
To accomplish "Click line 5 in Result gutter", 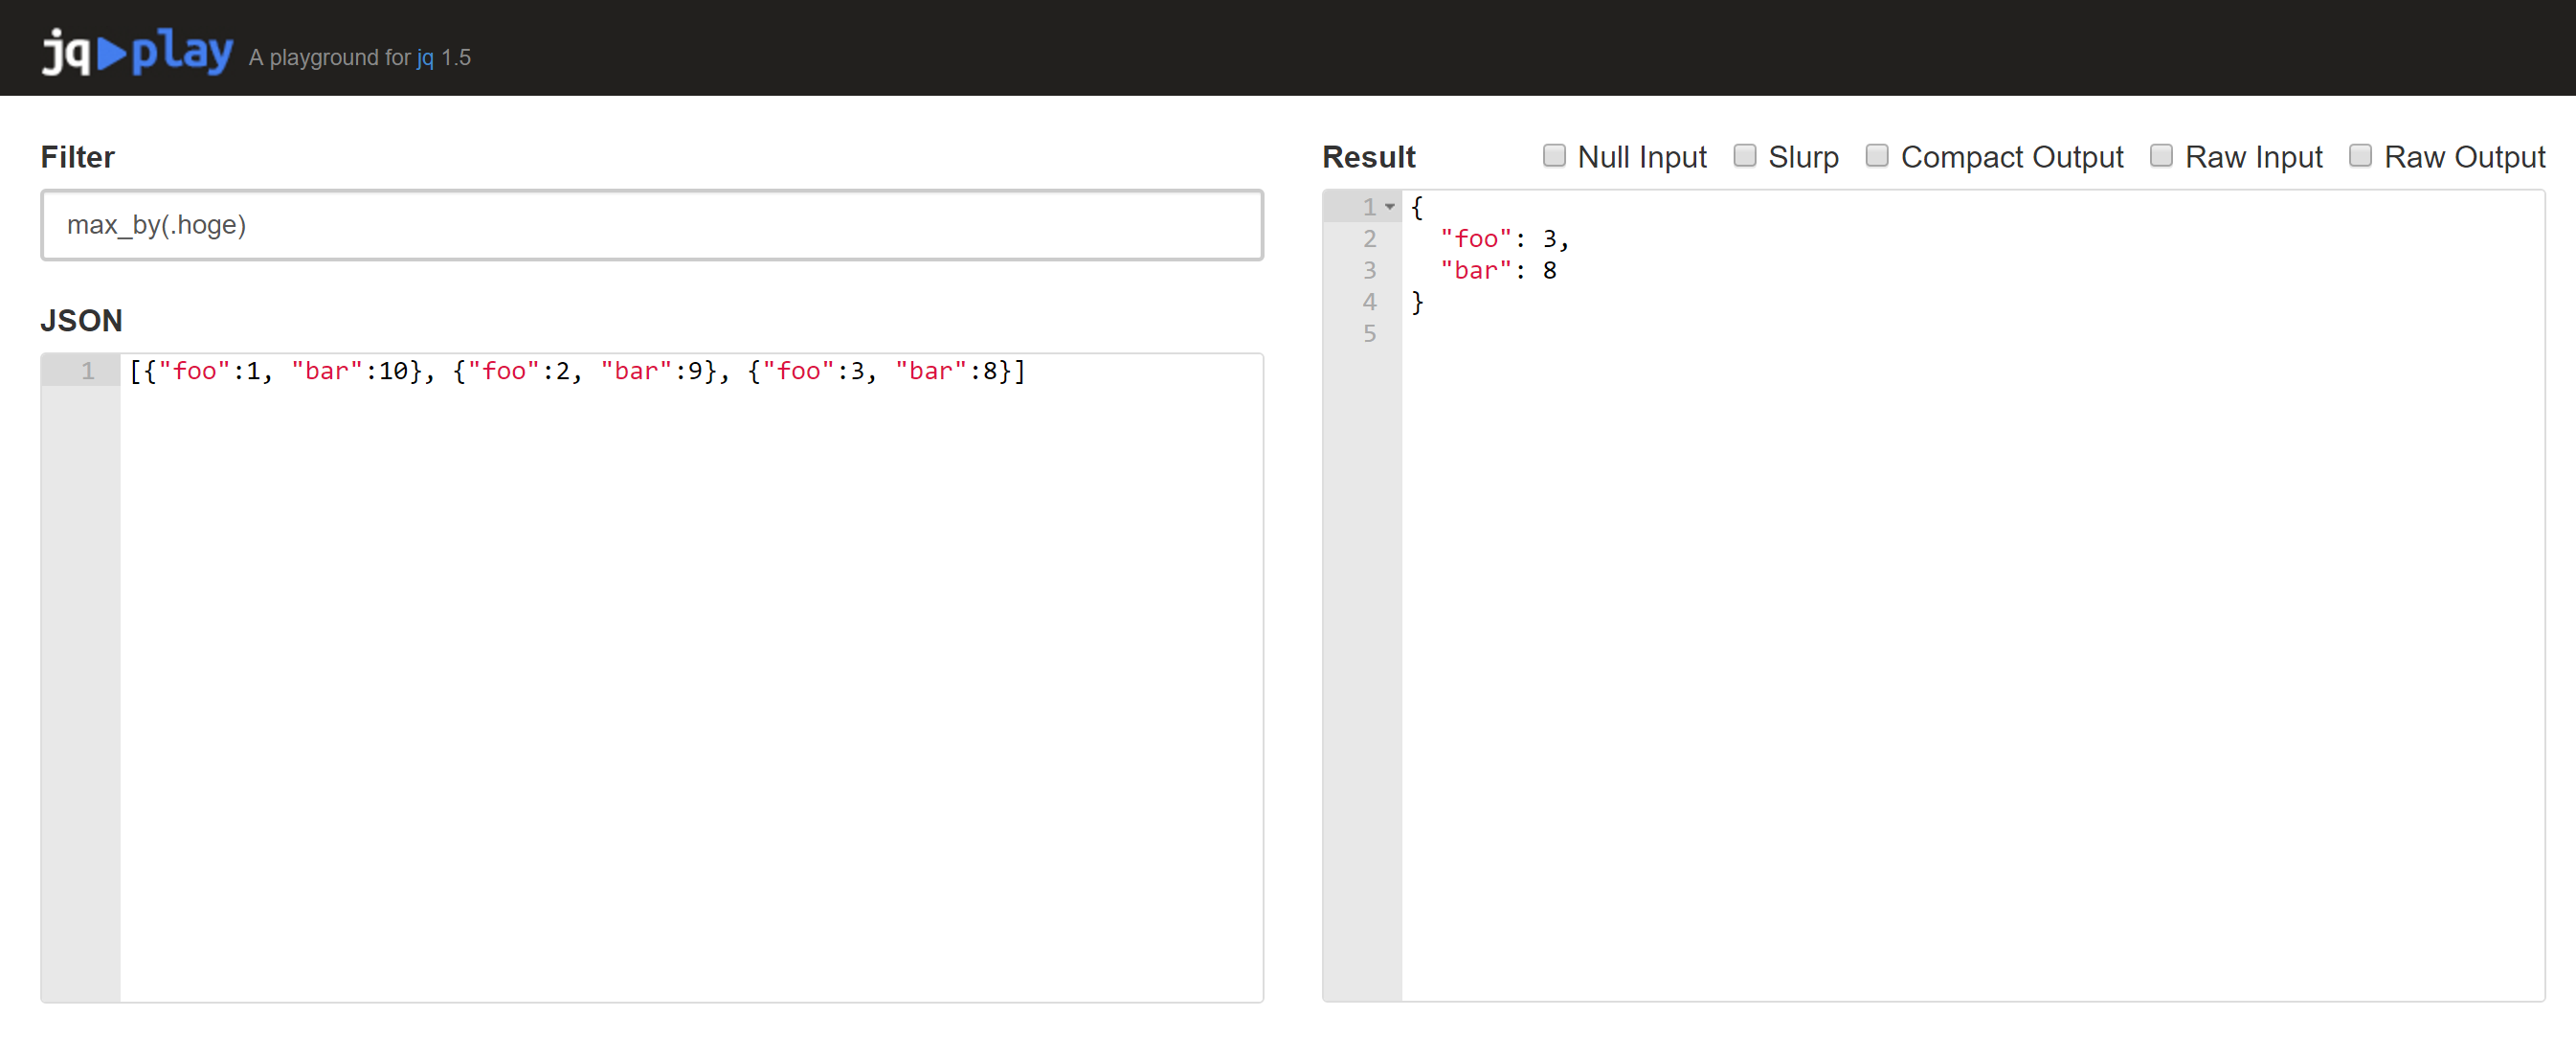I will tap(1369, 334).
